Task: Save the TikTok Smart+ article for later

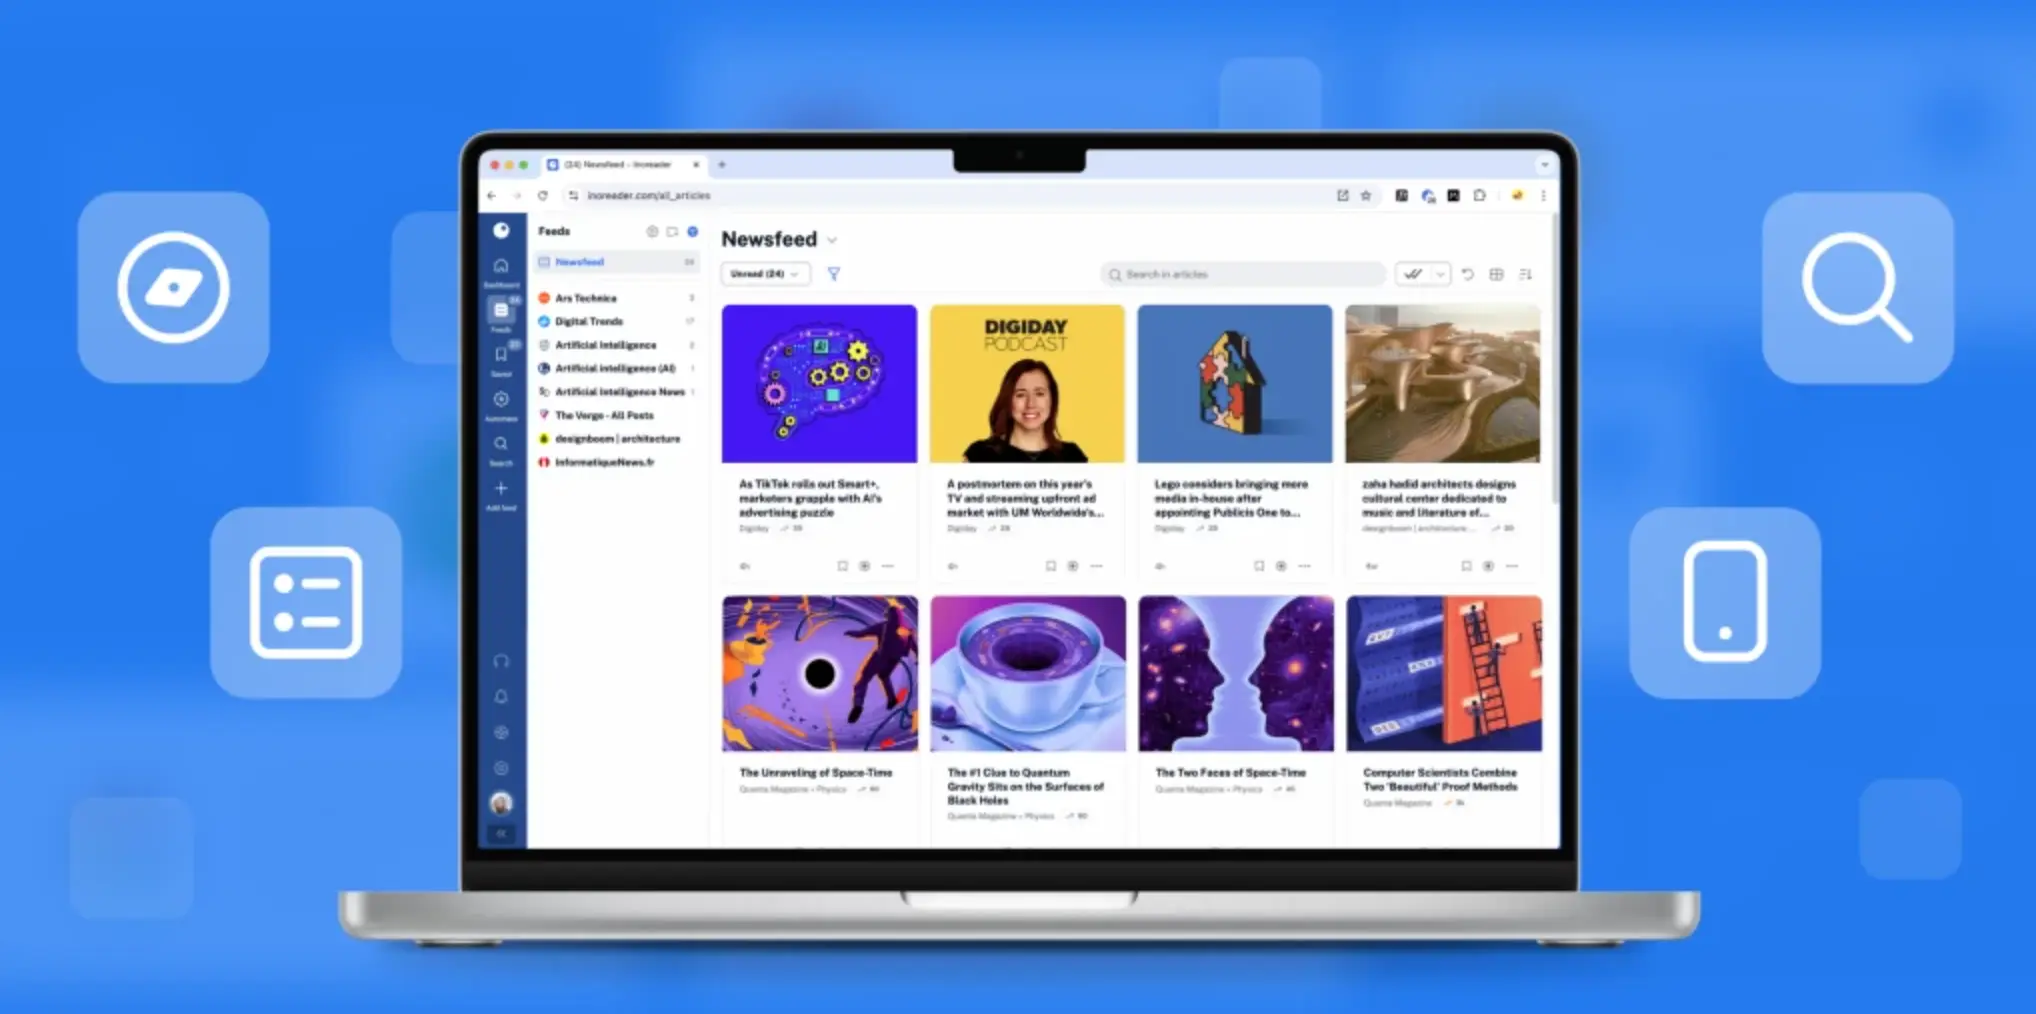Action: (x=842, y=566)
